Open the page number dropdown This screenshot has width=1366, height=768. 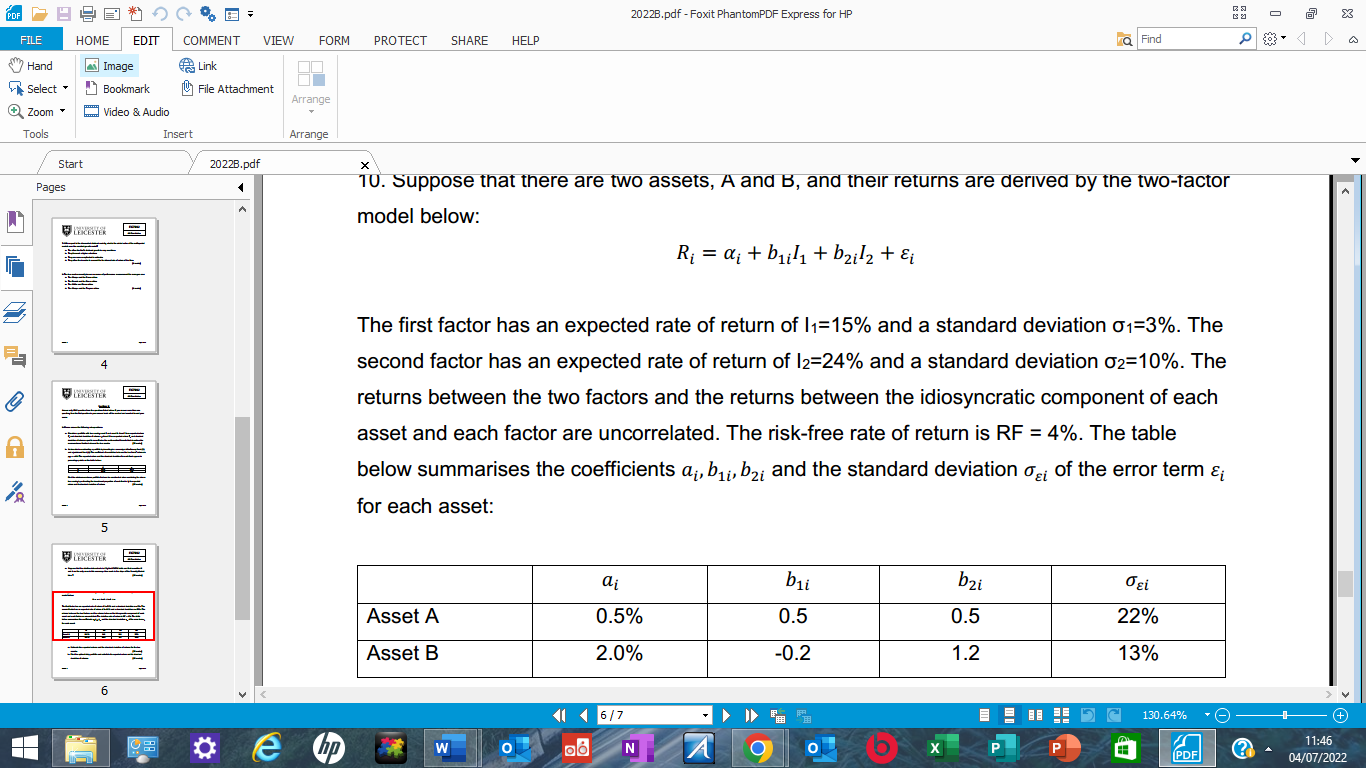(x=706, y=716)
